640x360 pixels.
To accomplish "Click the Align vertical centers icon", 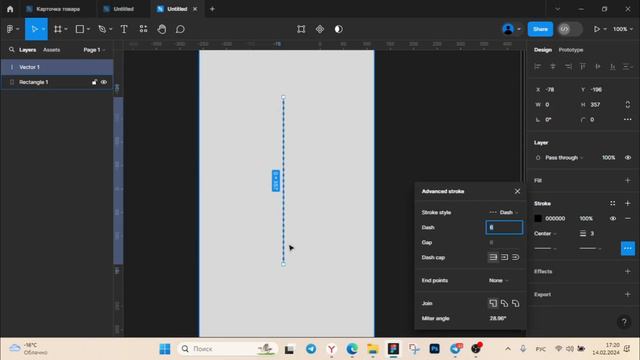I will [x=598, y=67].
